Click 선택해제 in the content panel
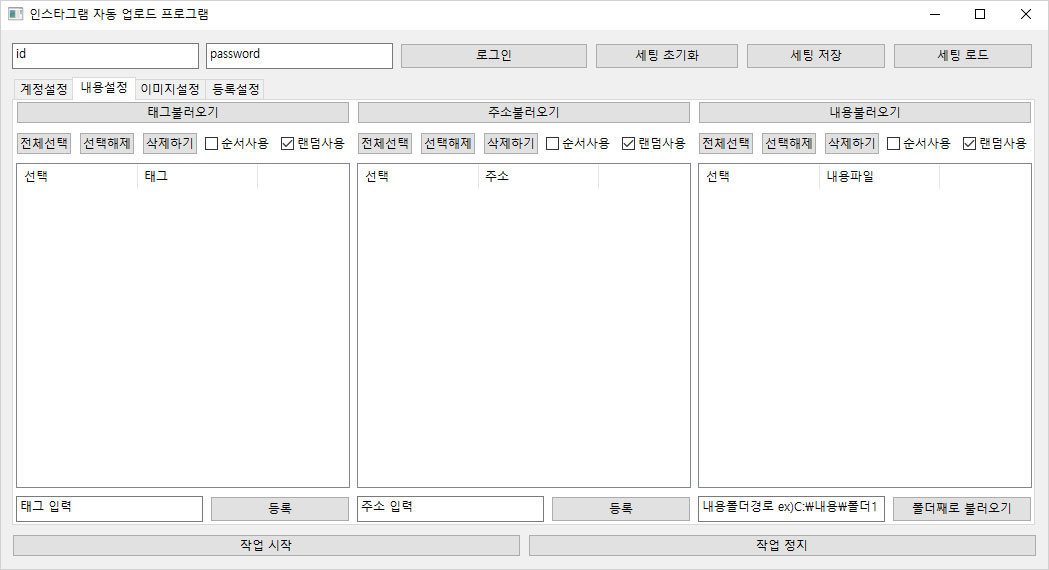1049x570 pixels. (789, 143)
